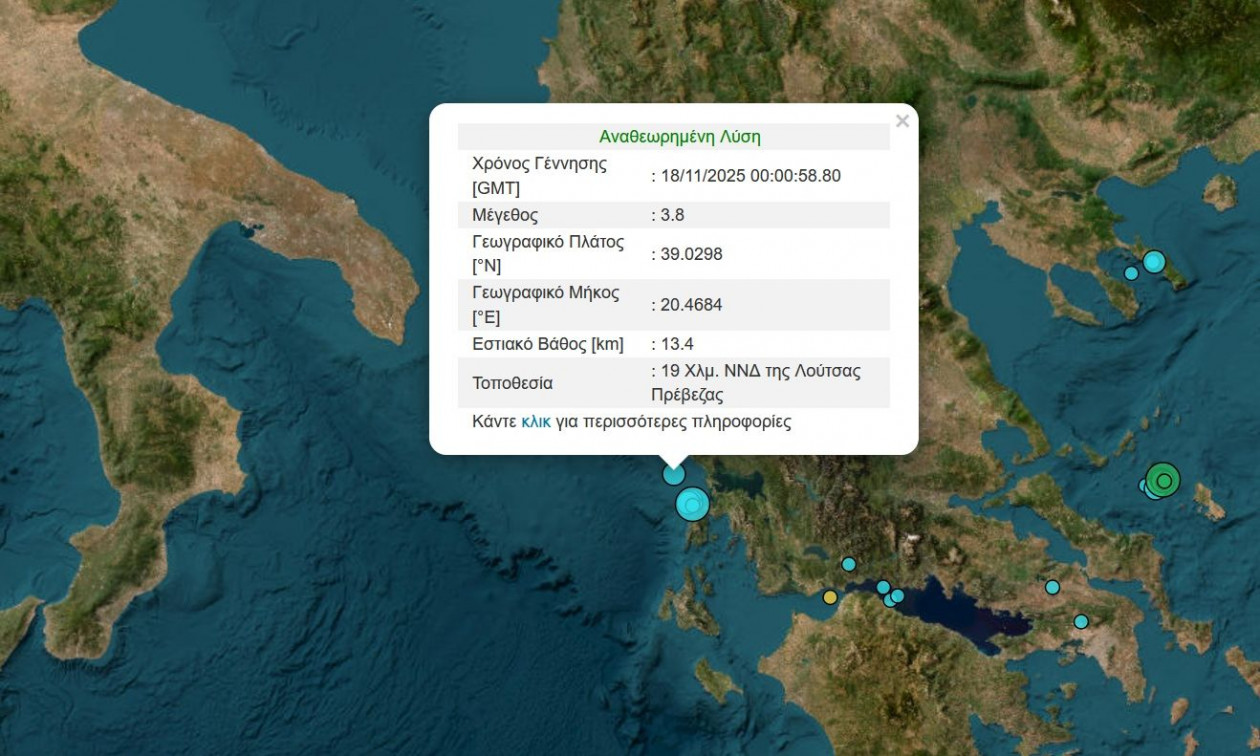Screen dimensions: 1260x756
Task: Click the cyan marker overlapping the green Aegean epicenter
Action: (x=1144, y=485)
